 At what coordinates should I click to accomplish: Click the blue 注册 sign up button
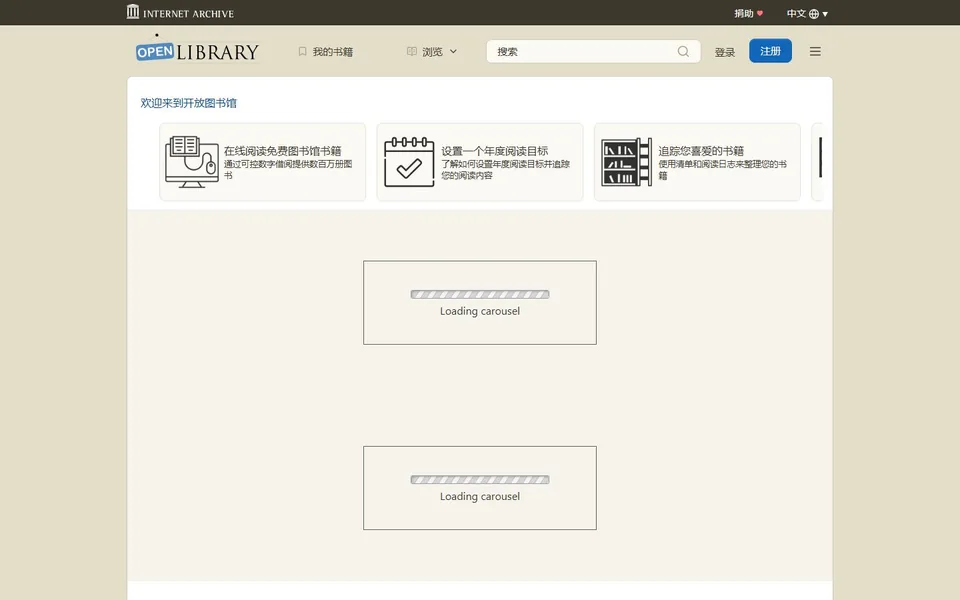coord(770,51)
